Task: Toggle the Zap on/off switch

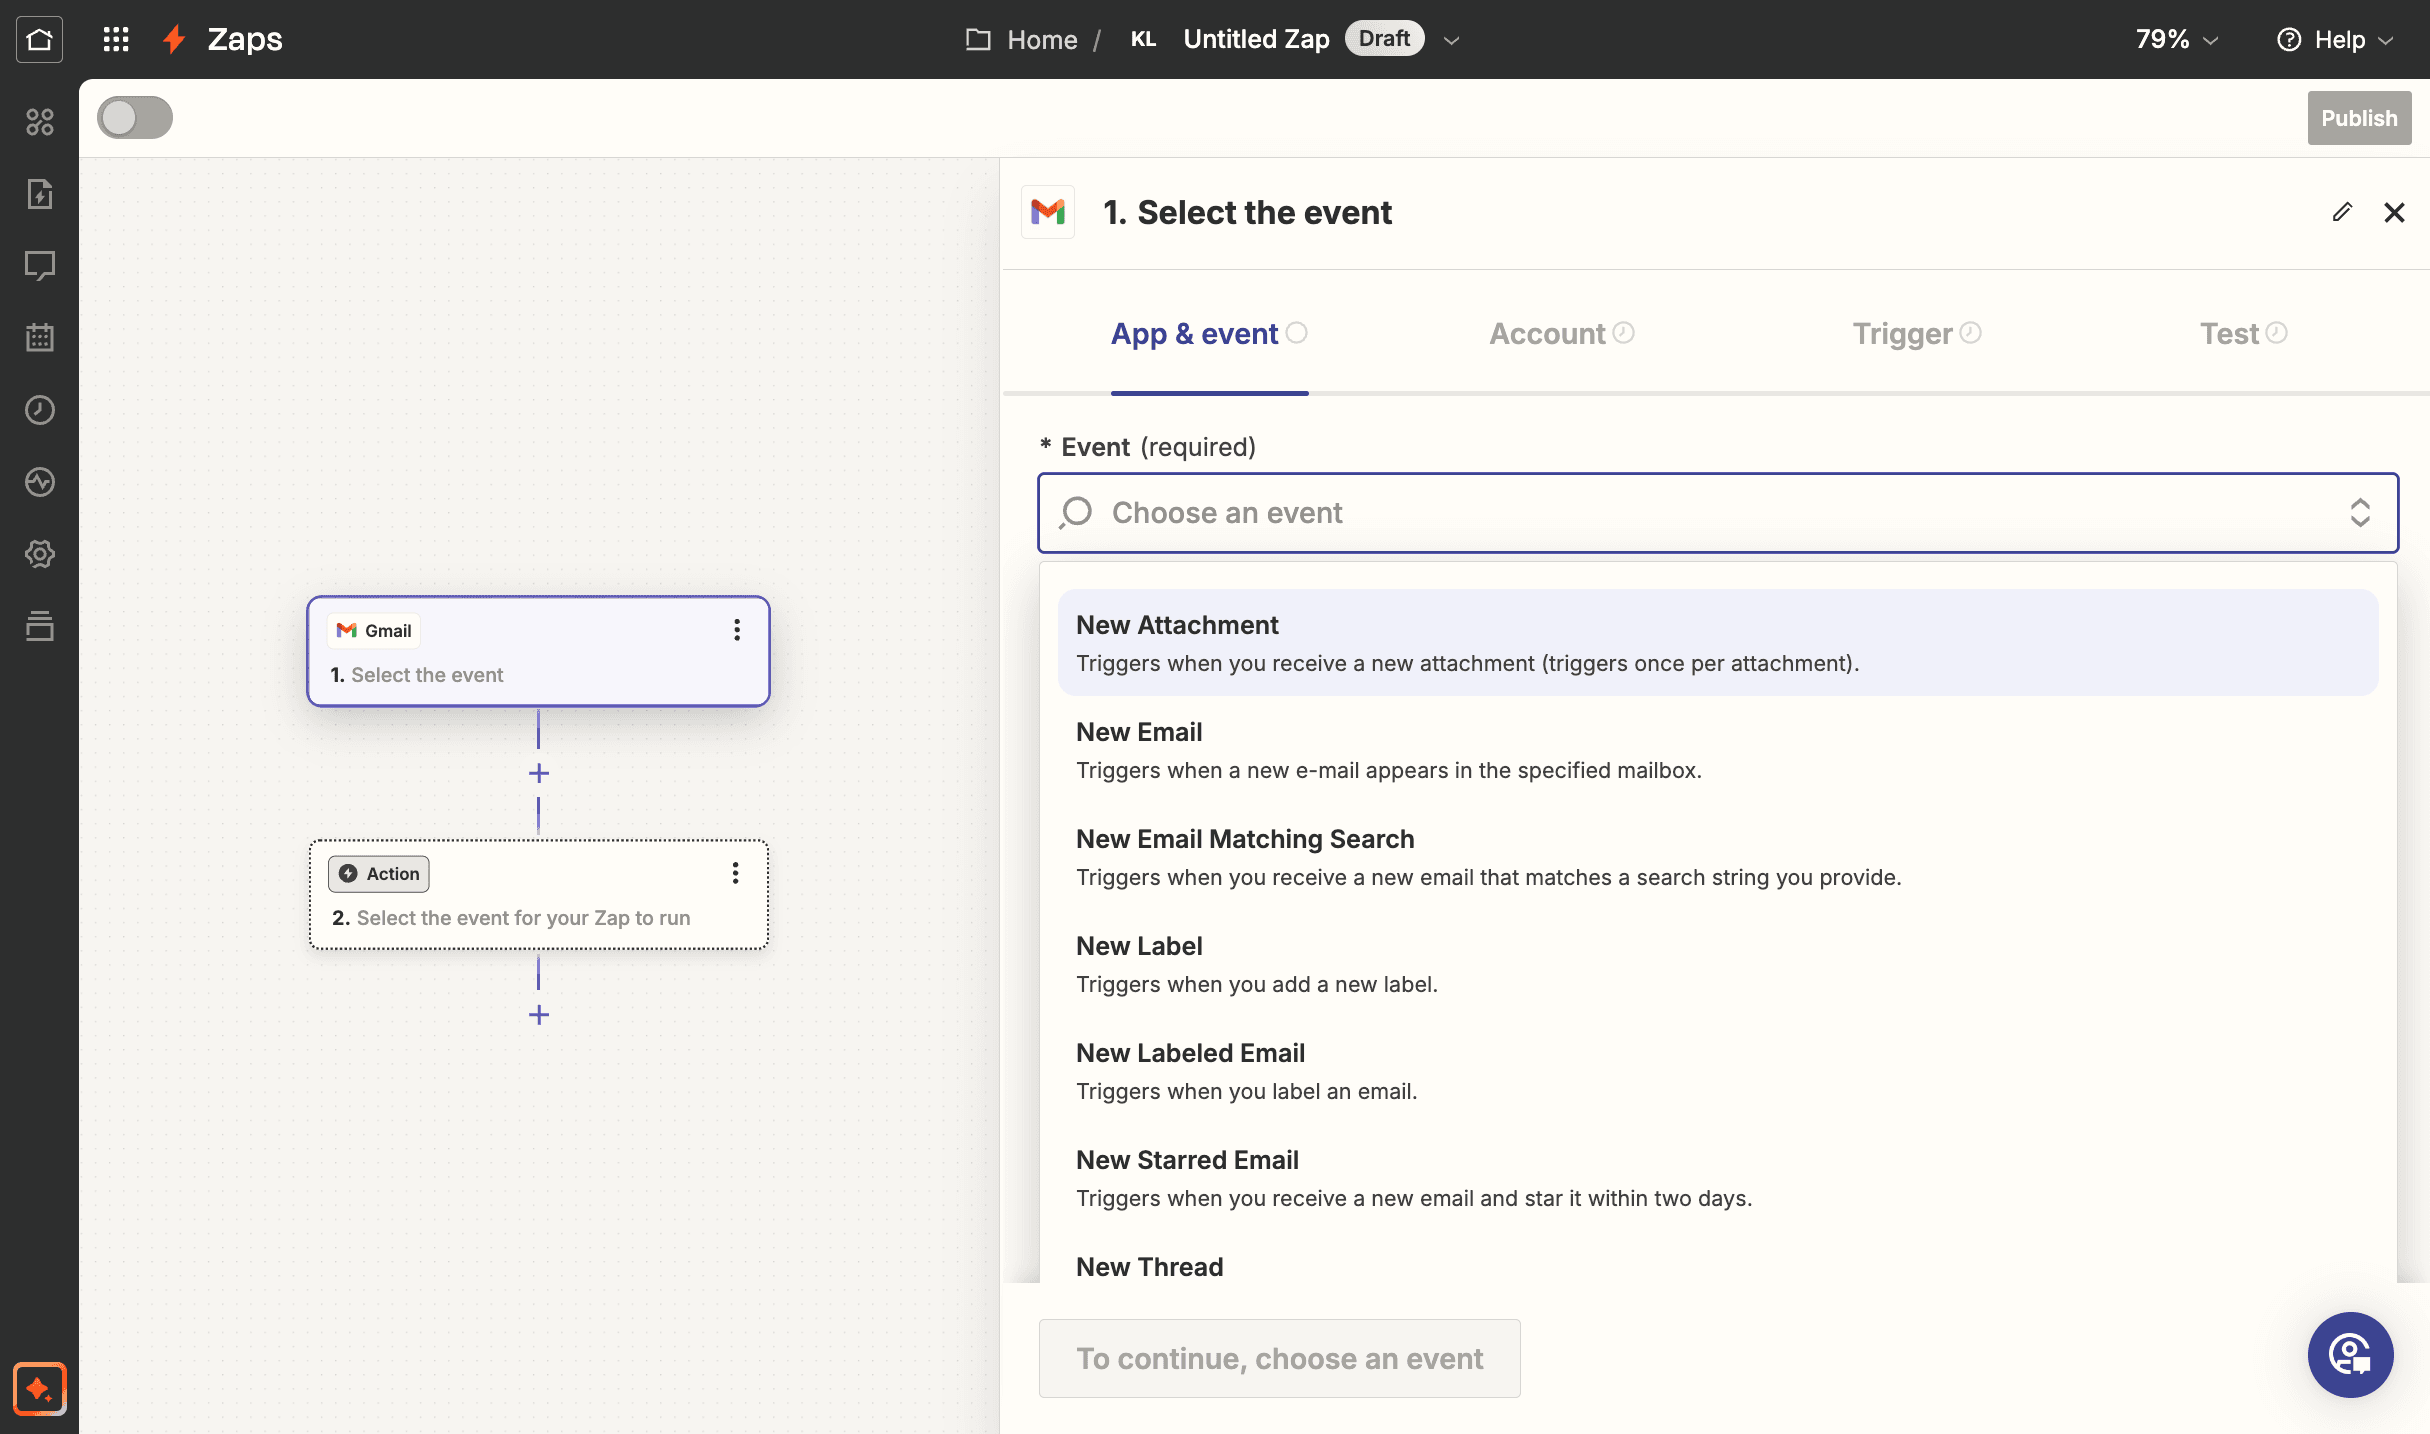Action: click(x=135, y=118)
